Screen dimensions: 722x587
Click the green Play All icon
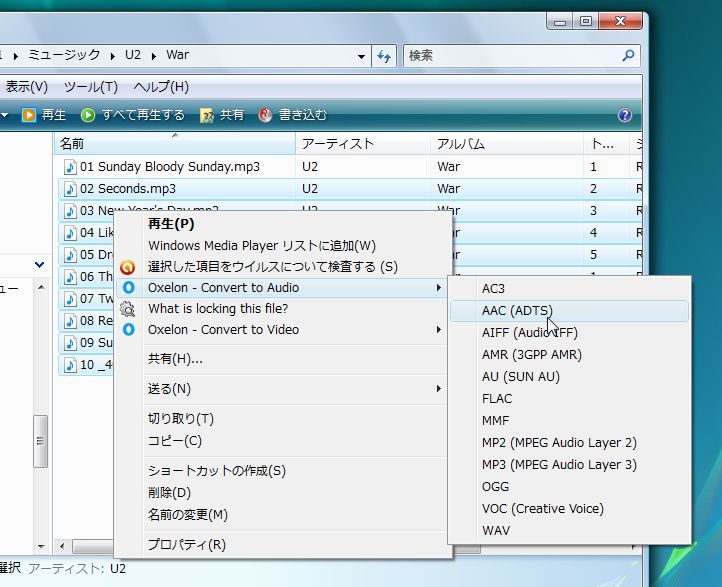point(88,115)
